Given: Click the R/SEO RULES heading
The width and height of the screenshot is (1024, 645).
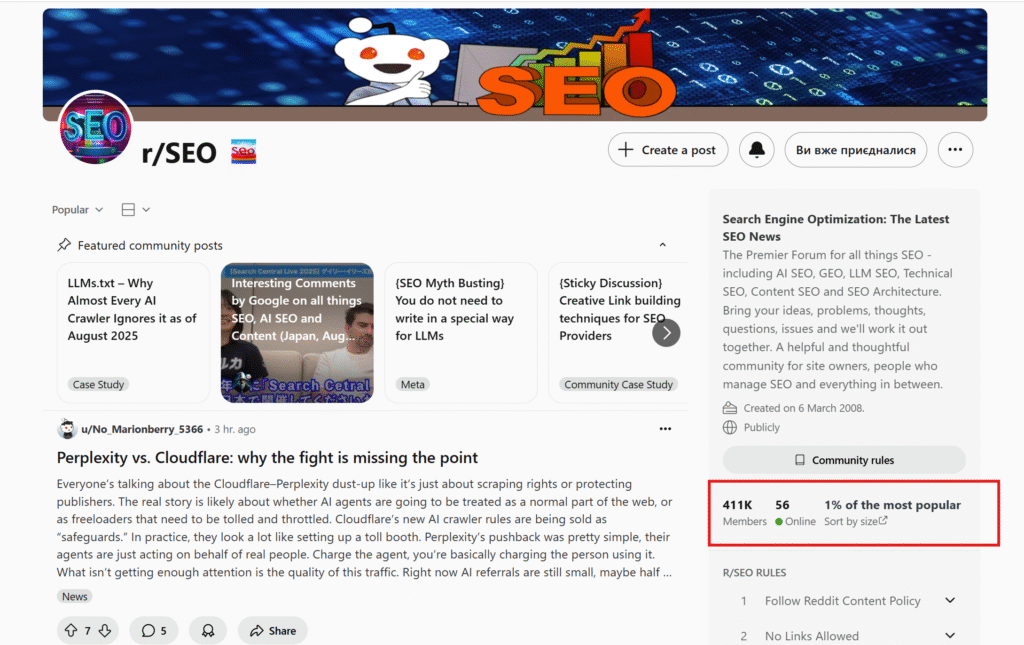Looking at the screenshot, I should (754, 573).
